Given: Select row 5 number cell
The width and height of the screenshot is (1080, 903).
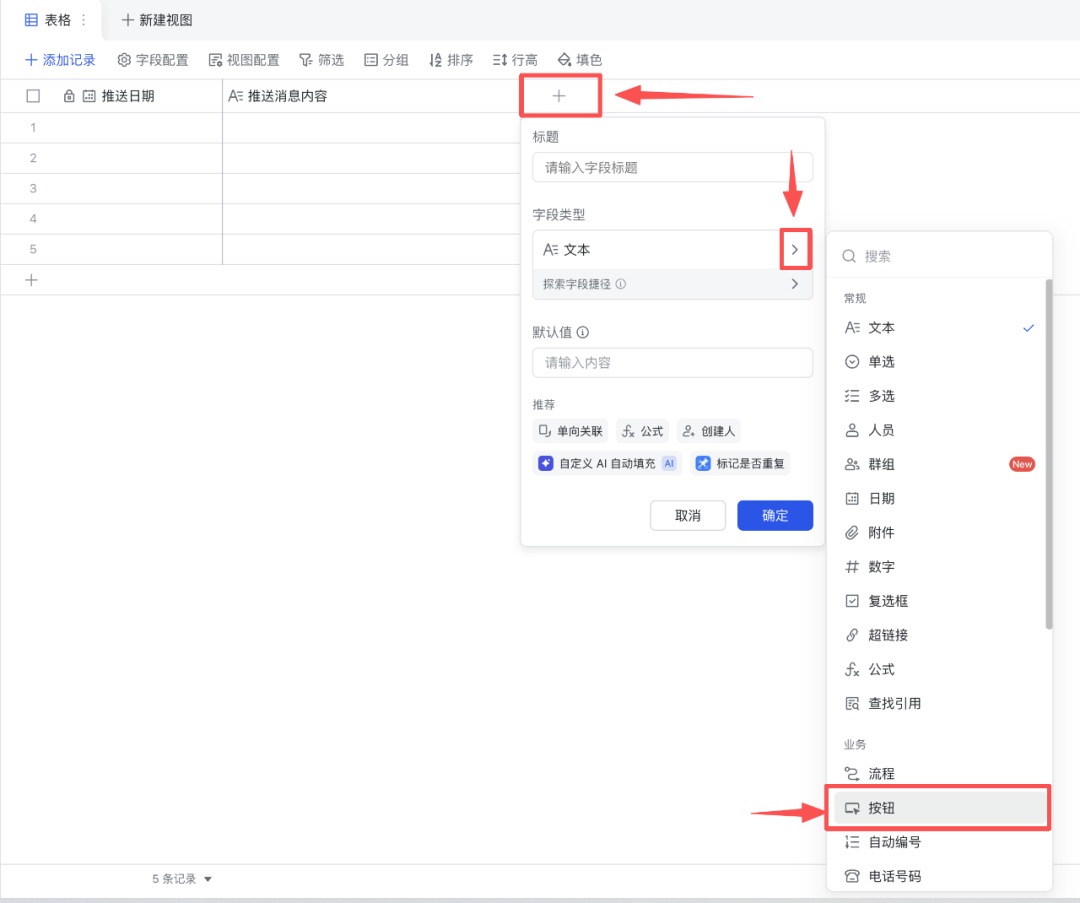Looking at the screenshot, I should (x=33, y=249).
